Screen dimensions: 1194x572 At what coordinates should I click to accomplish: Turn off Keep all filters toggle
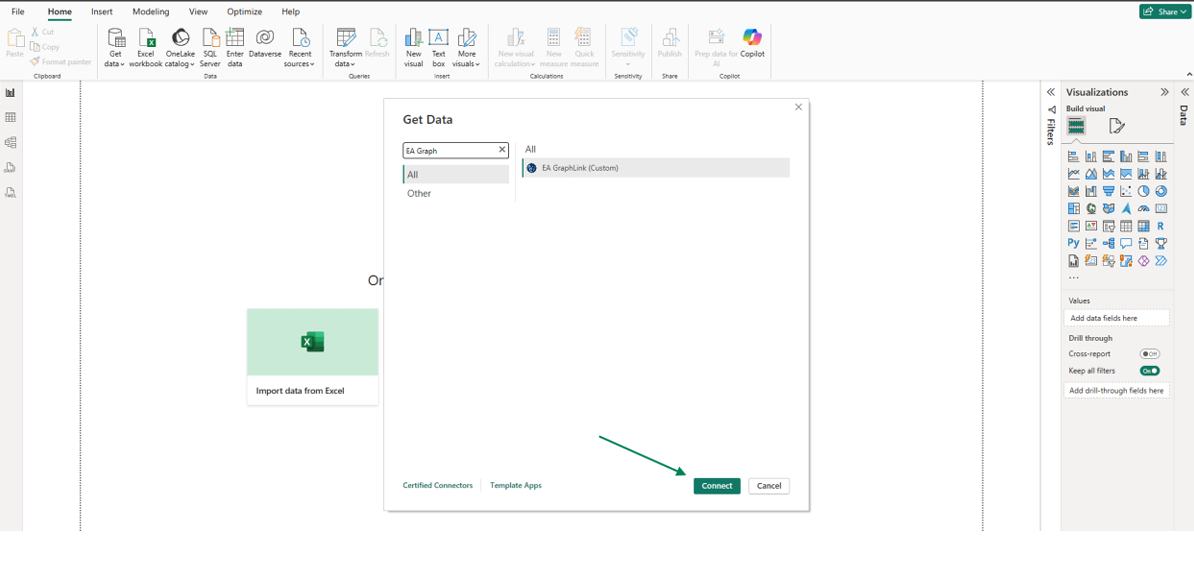pyautogui.click(x=1150, y=371)
